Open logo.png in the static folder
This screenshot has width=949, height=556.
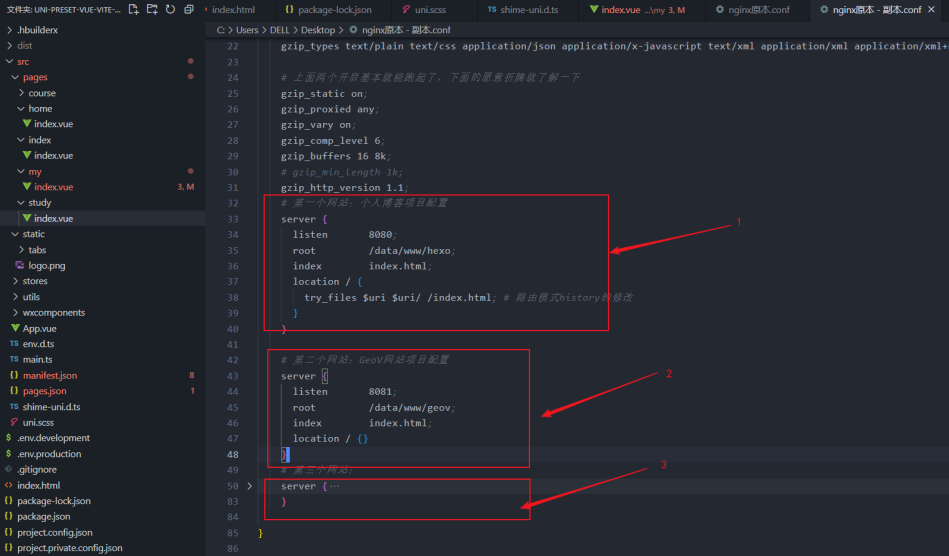point(46,266)
